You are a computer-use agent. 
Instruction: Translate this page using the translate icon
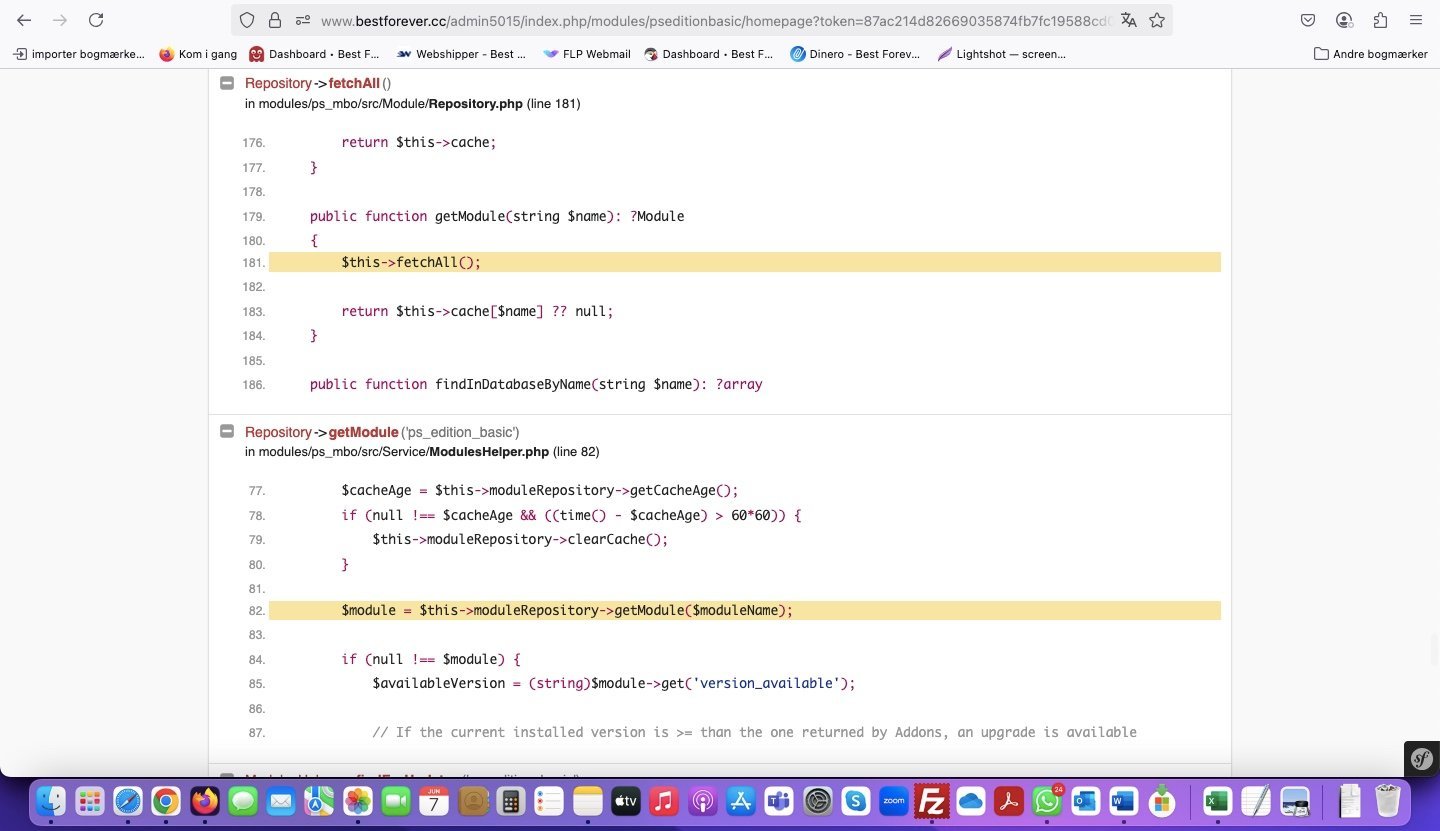pyautogui.click(x=1129, y=20)
